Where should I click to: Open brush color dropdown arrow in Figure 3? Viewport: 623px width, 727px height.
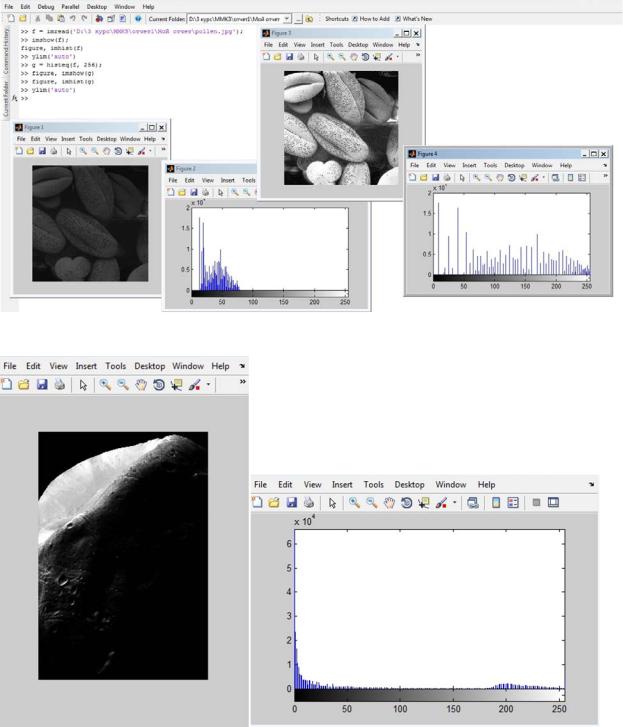pos(397,57)
